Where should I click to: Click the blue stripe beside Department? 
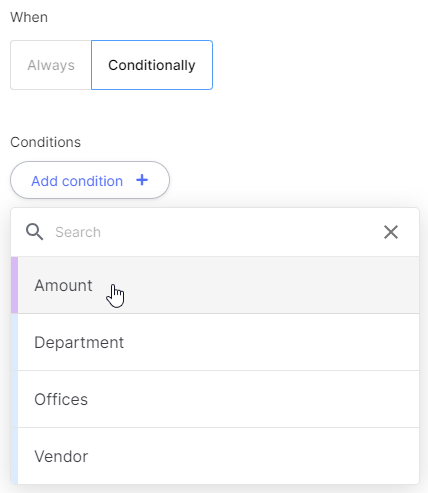(x=14, y=342)
